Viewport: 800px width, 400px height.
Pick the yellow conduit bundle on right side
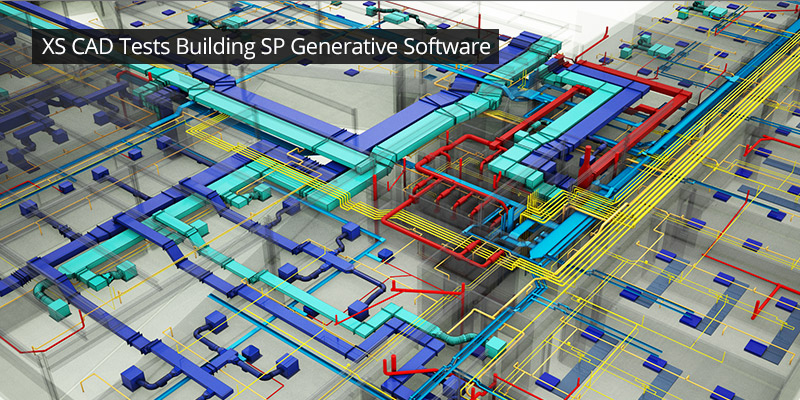(x=700, y=130)
